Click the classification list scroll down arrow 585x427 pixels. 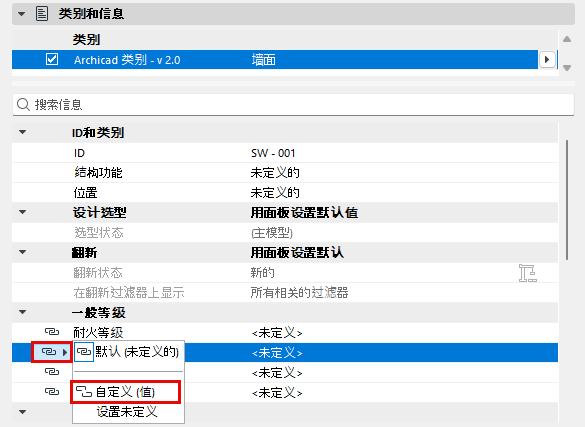pos(567,68)
